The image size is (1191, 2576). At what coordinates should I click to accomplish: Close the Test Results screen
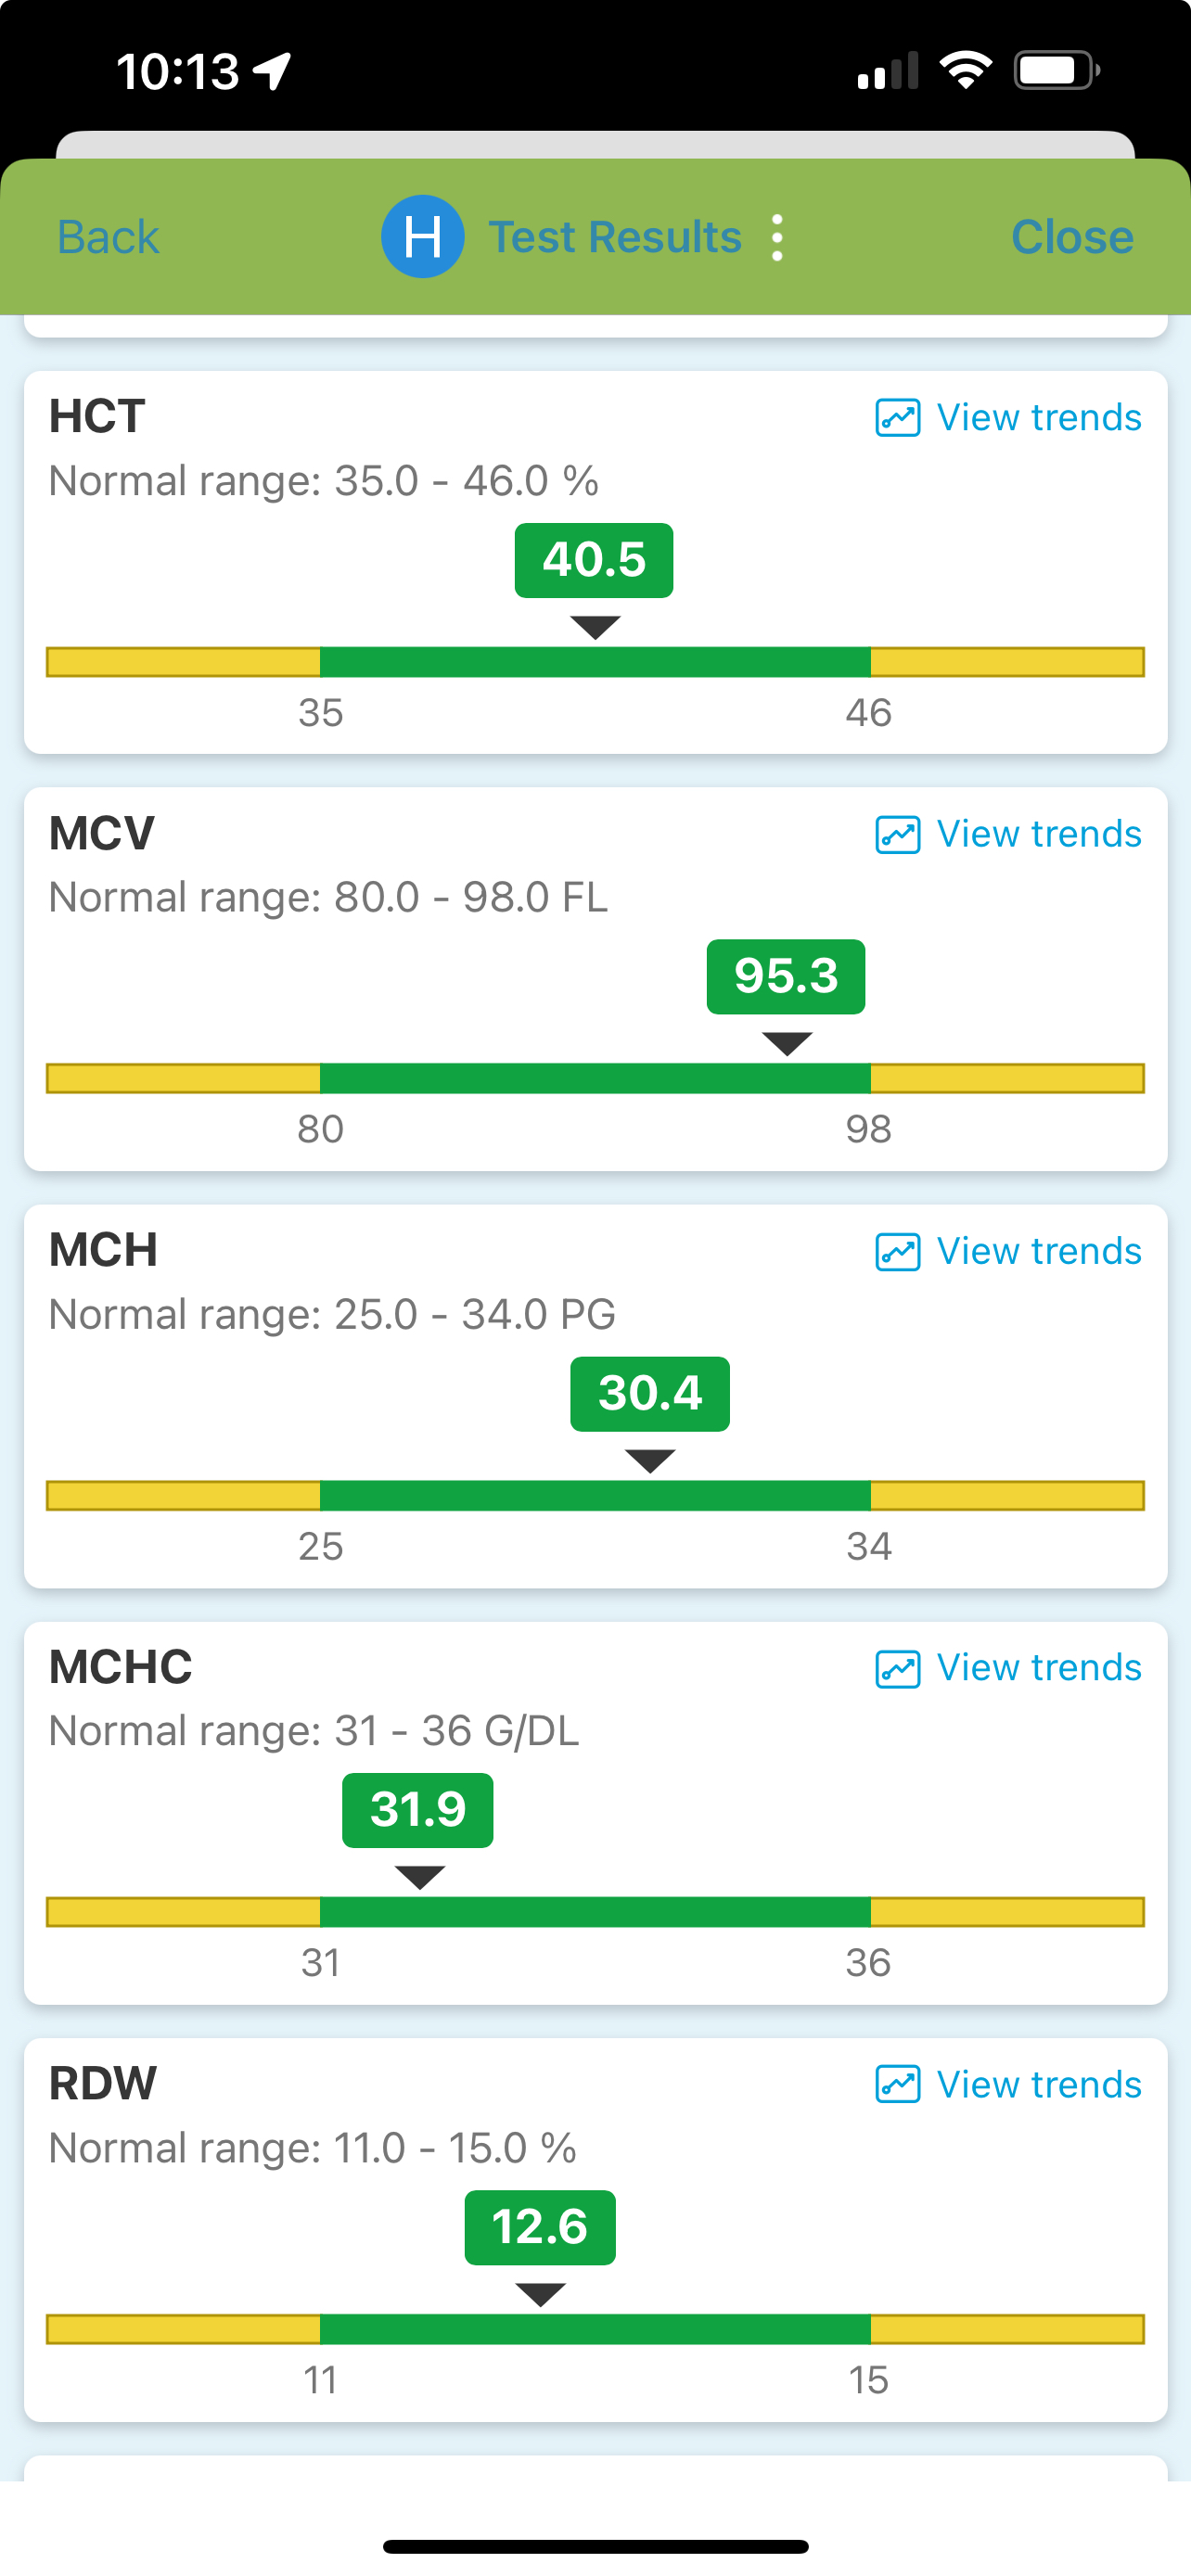coord(1072,238)
